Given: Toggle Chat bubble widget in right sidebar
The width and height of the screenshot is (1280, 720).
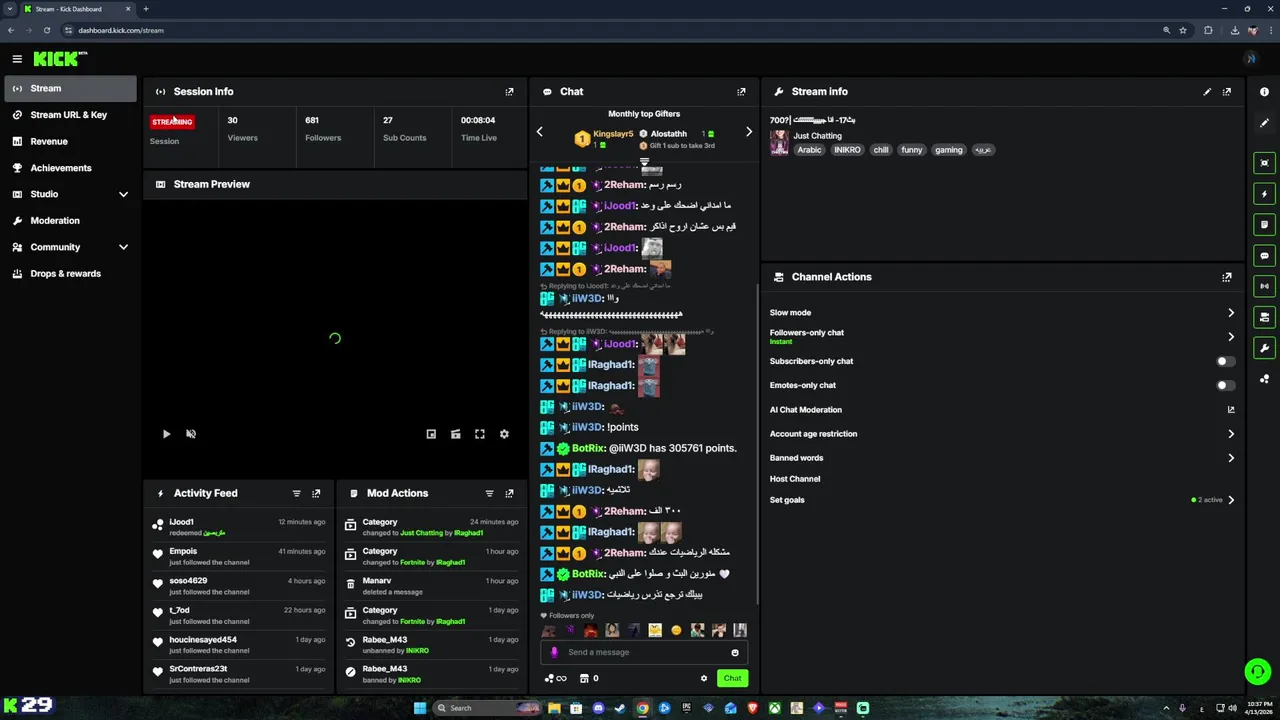Looking at the screenshot, I should [1265, 256].
